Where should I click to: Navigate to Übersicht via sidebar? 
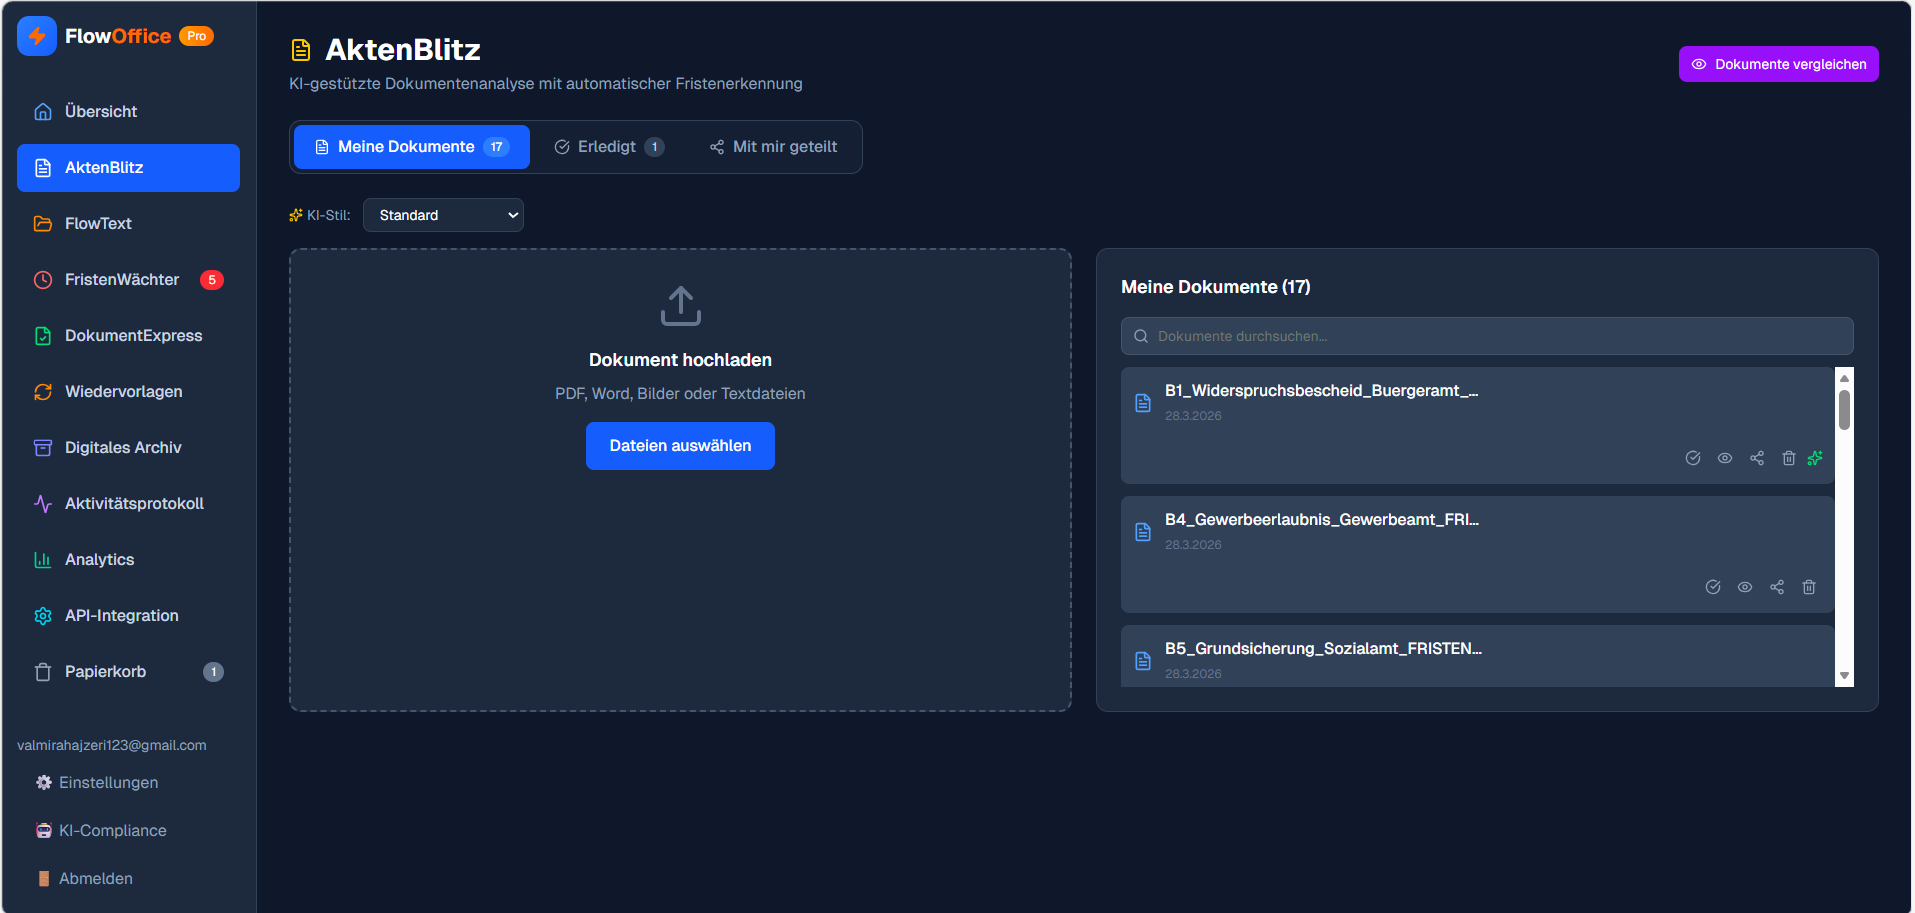tap(99, 111)
